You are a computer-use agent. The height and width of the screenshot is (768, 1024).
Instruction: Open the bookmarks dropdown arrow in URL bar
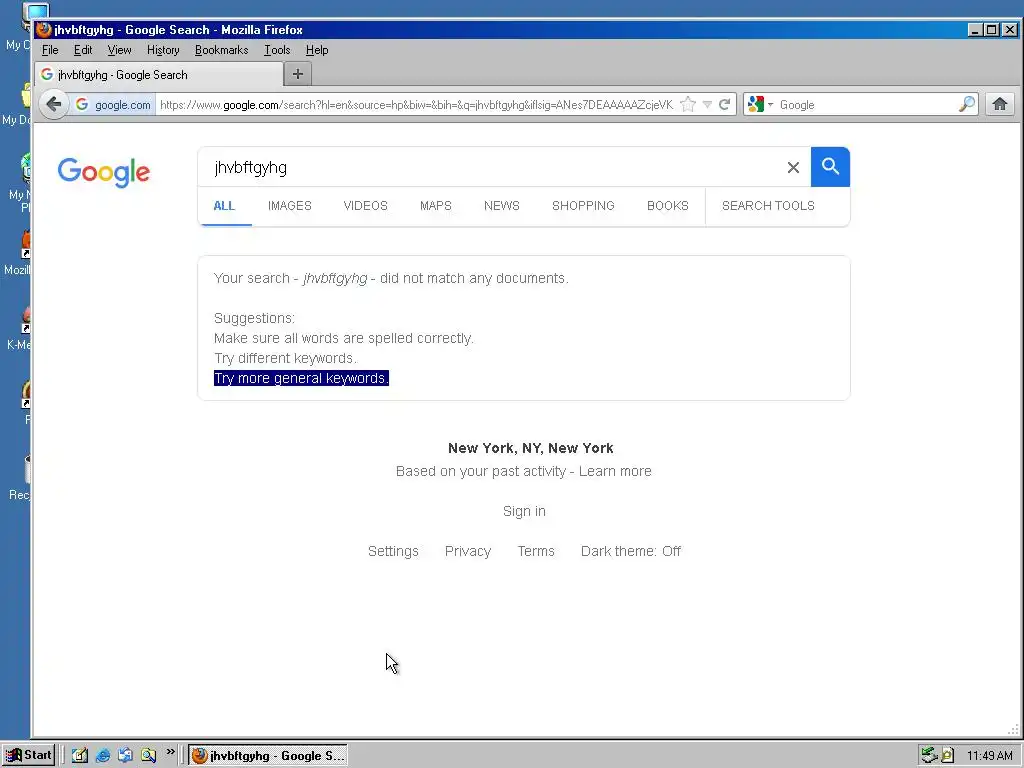(x=707, y=104)
